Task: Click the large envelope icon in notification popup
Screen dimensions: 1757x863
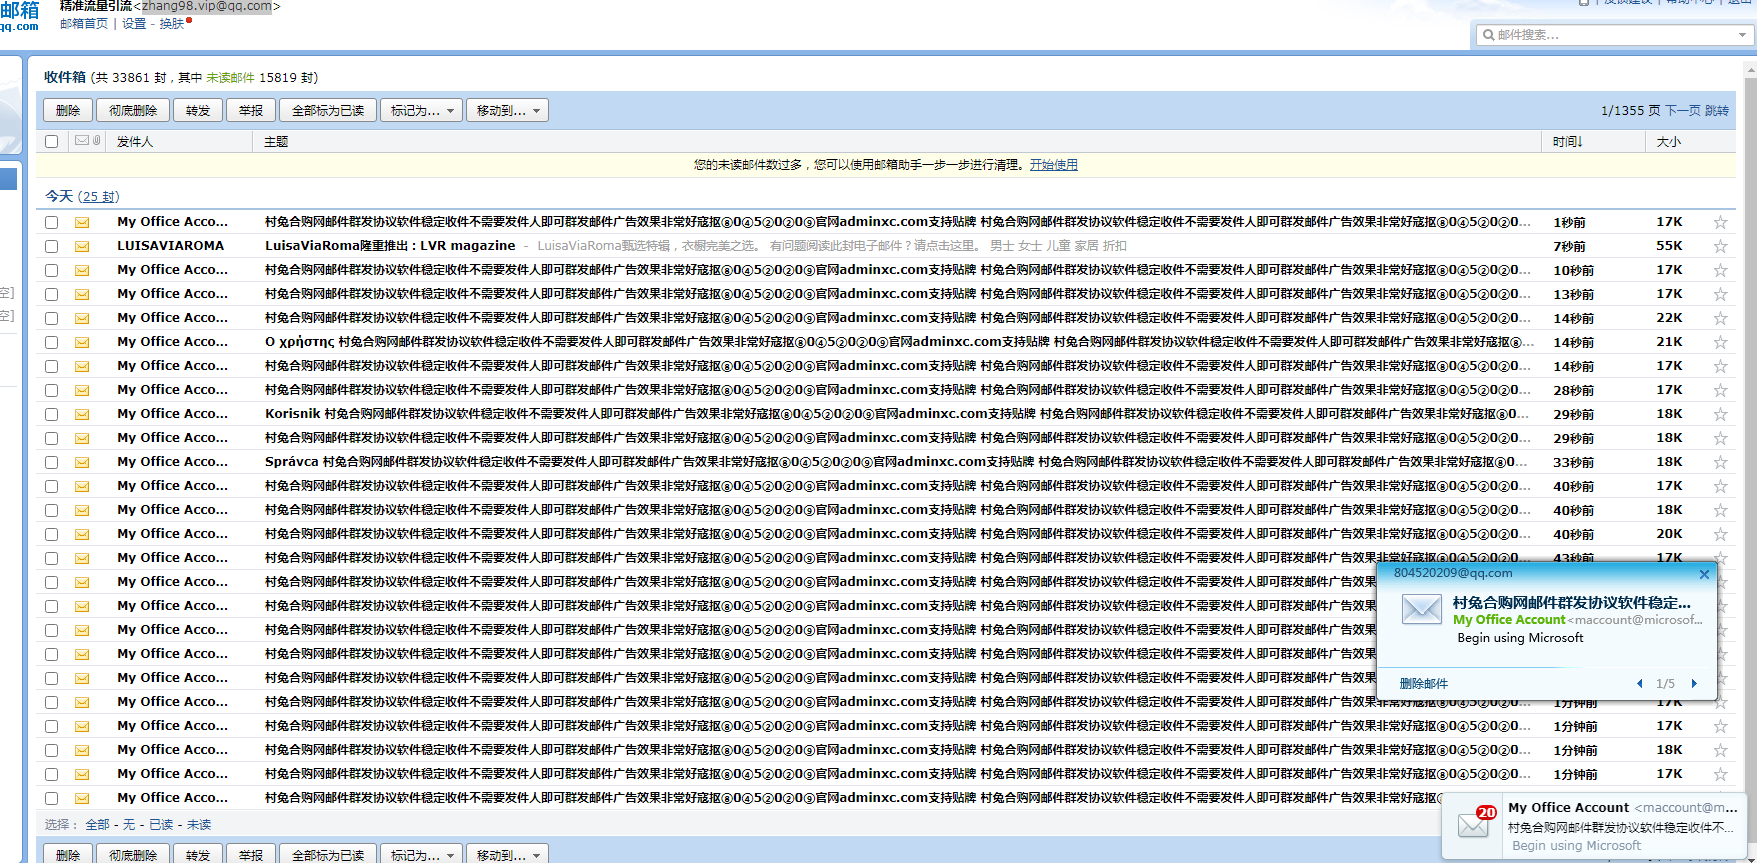Action: (x=1421, y=609)
